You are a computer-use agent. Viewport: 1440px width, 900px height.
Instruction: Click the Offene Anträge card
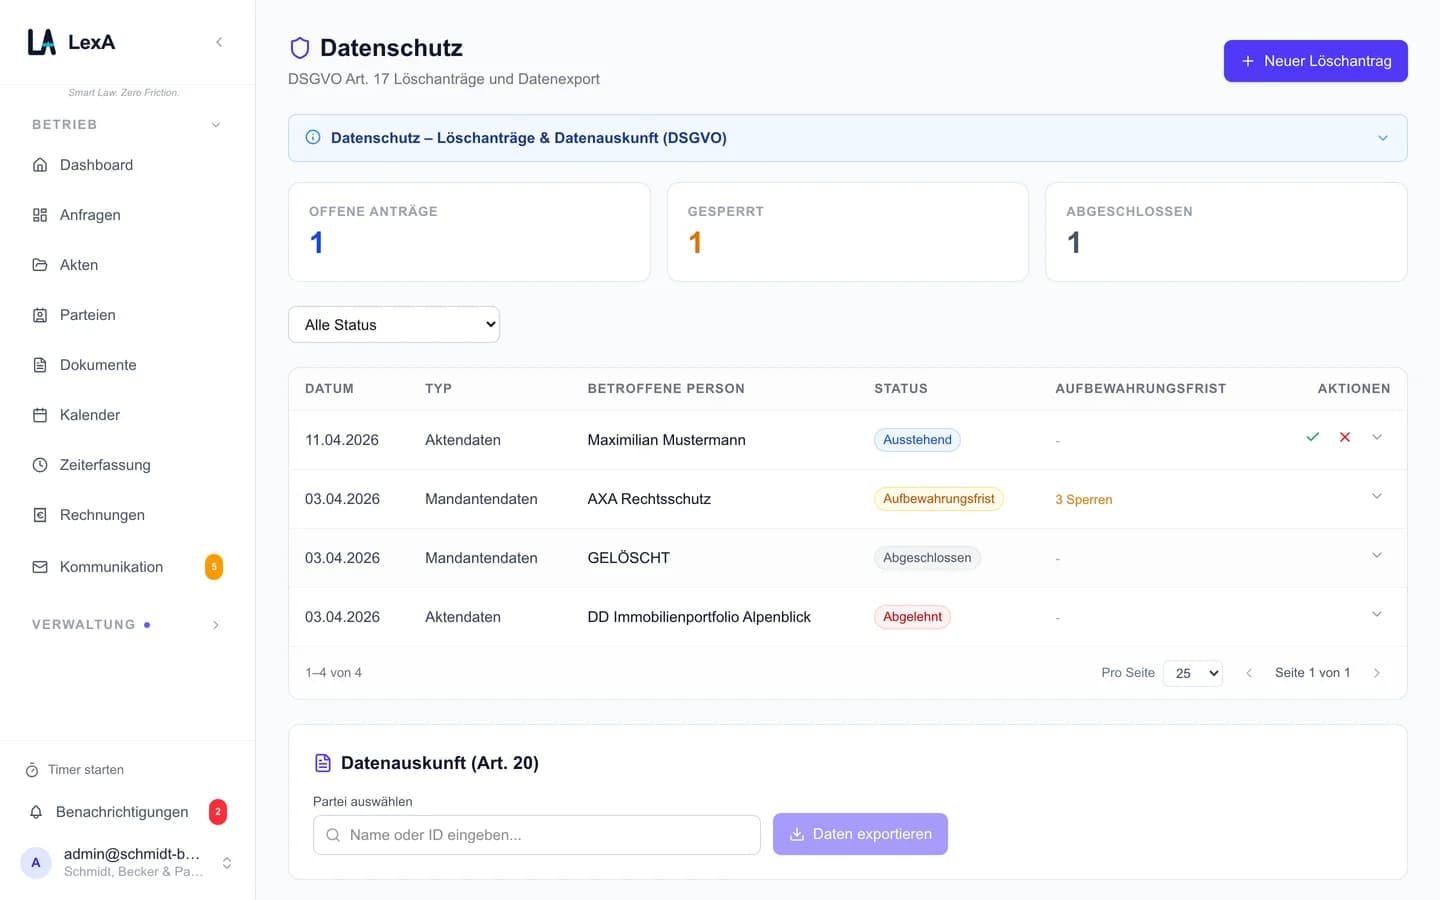click(x=469, y=232)
